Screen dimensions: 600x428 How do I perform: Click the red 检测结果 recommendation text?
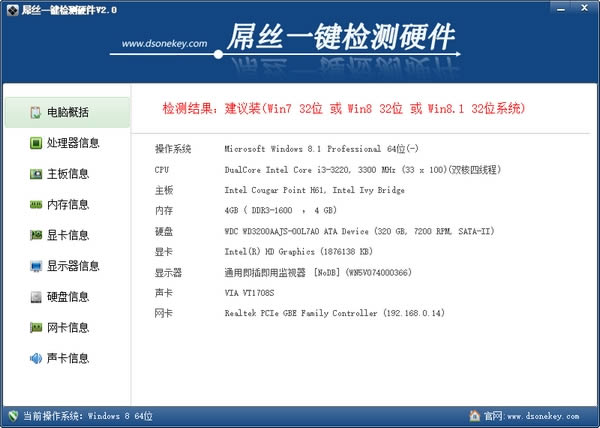(x=344, y=109)
